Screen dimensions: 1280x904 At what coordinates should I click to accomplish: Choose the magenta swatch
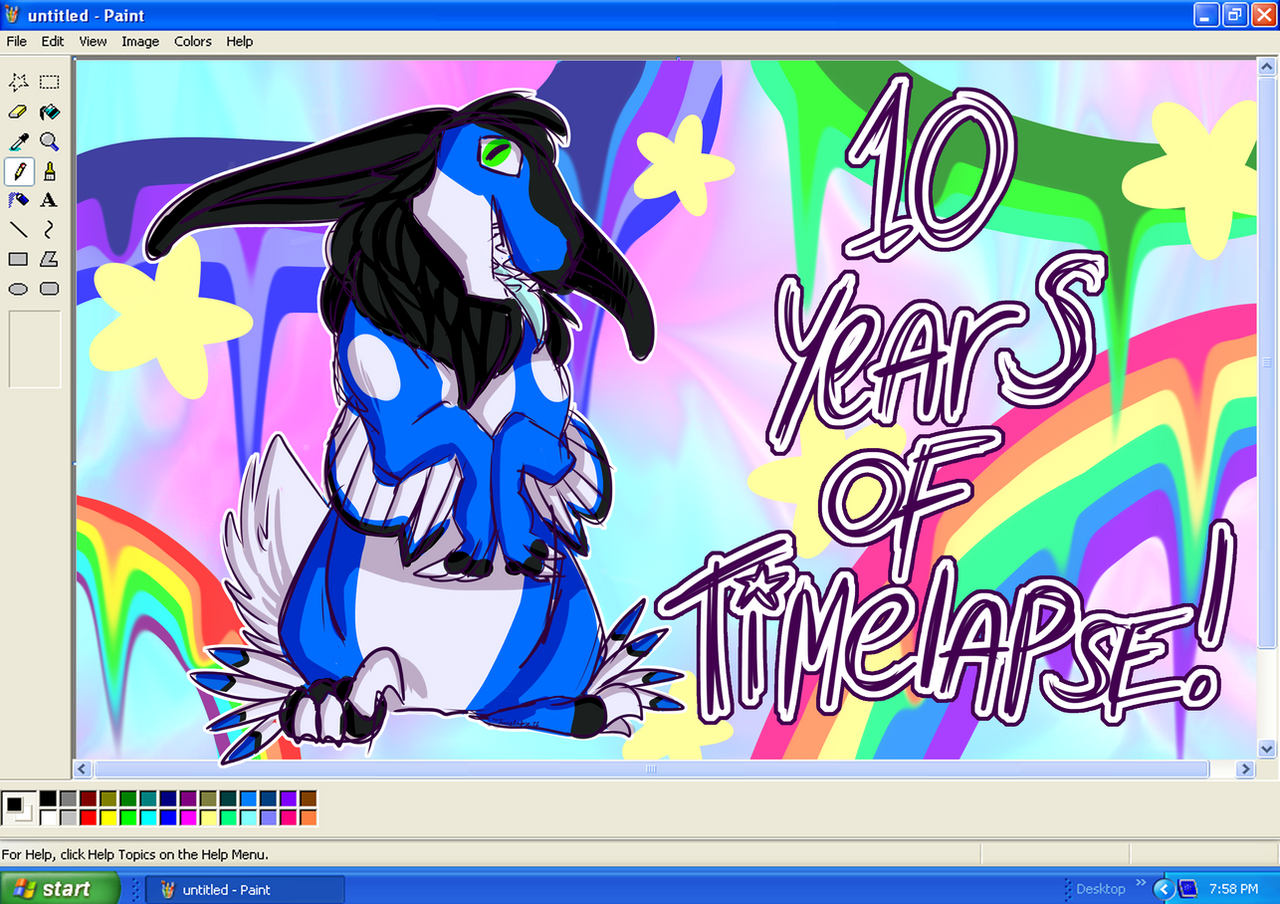(x=188, y=818)
